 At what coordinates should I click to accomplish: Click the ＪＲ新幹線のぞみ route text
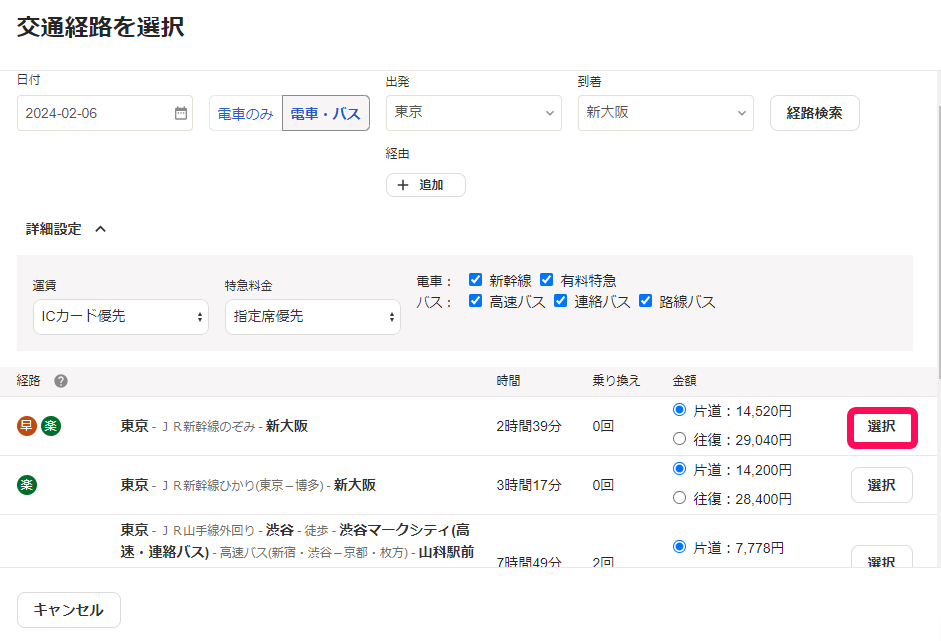[209, 427]
